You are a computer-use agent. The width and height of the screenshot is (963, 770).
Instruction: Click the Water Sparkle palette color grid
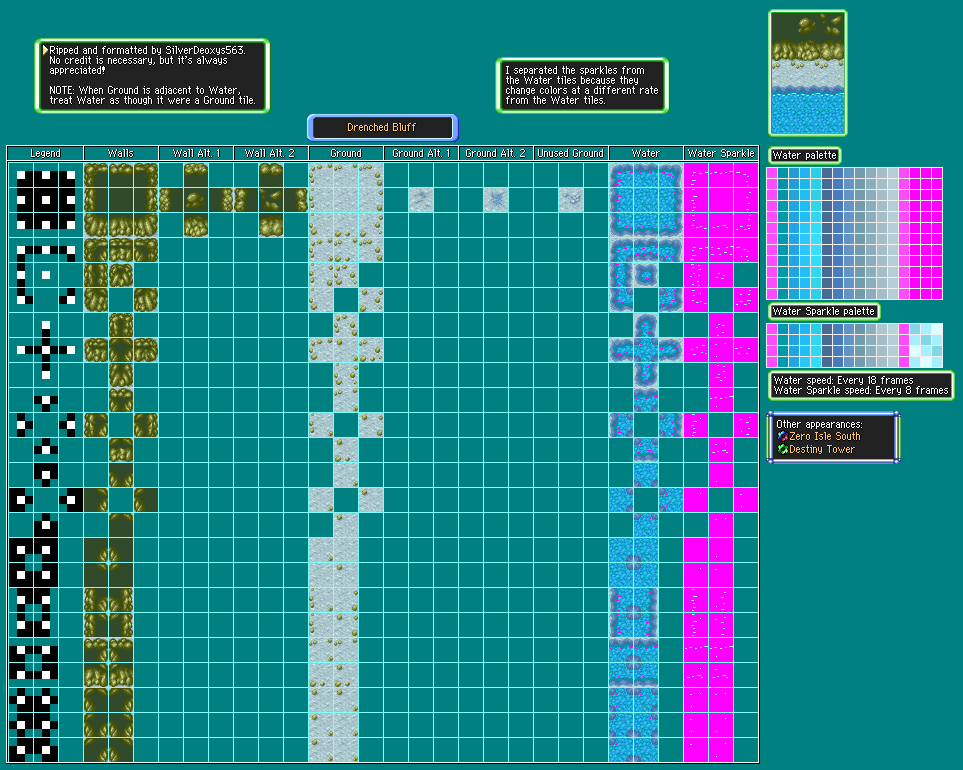tap(854, 345)
